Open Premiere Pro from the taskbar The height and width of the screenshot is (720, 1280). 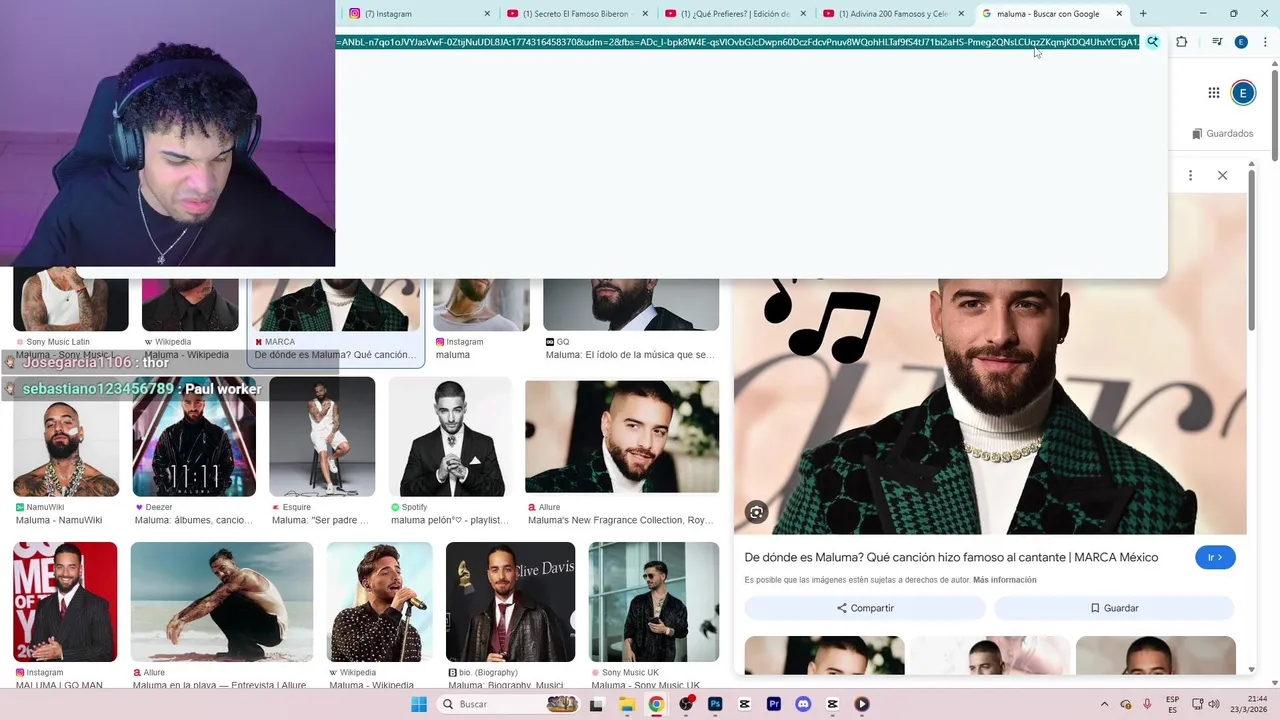774,704
